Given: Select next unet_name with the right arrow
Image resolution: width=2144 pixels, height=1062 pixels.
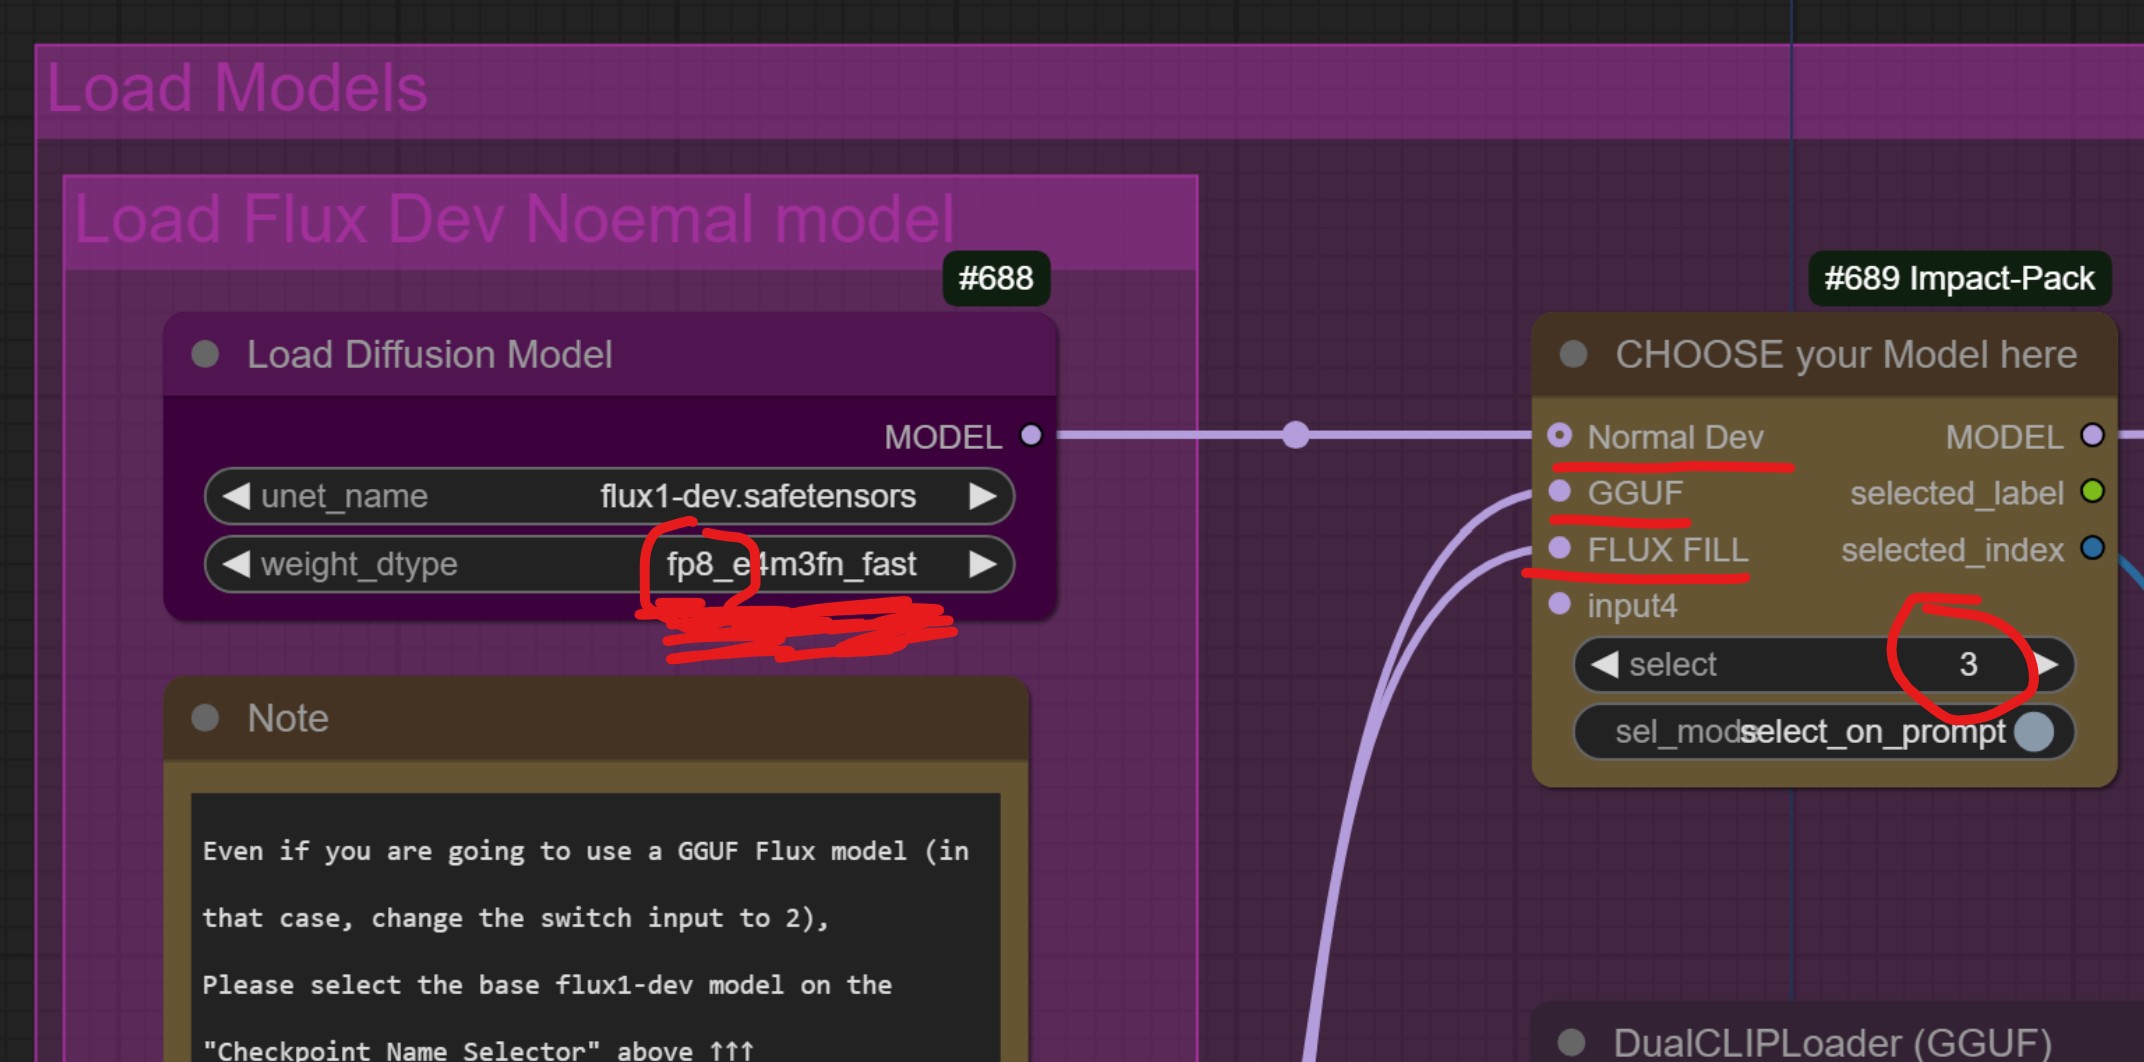Looking at the screenshot, I should point(982,496).
